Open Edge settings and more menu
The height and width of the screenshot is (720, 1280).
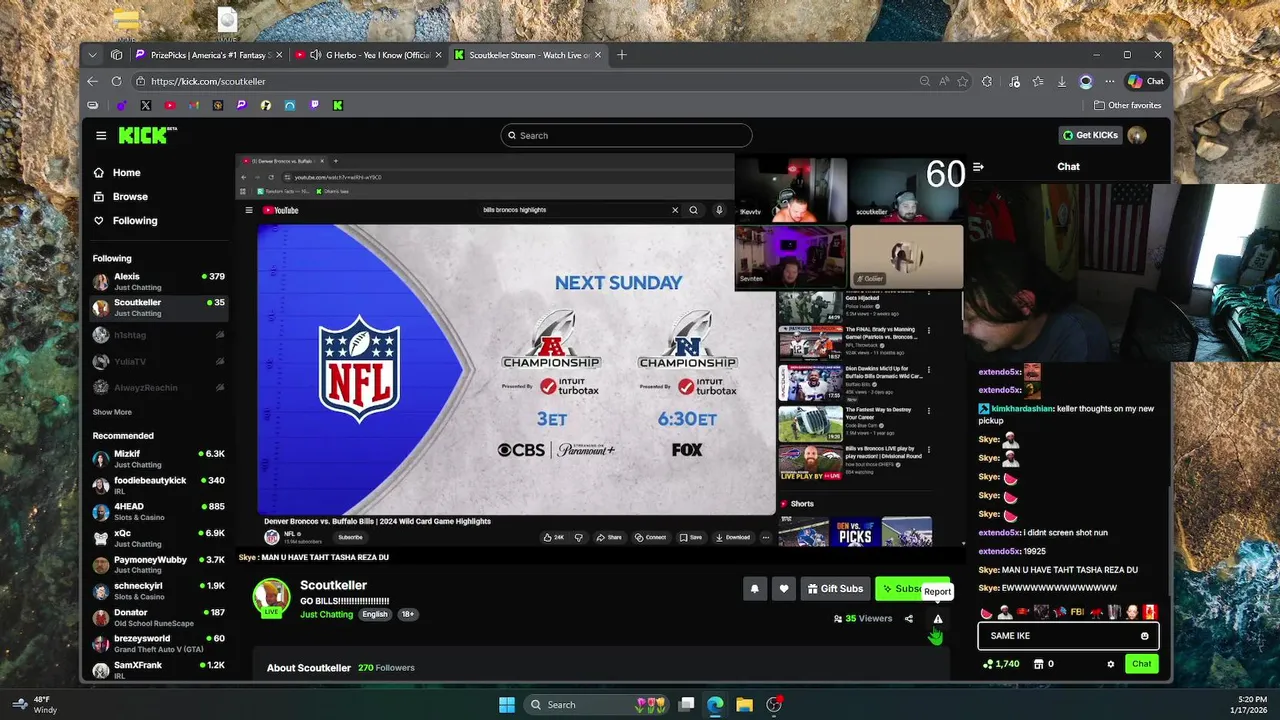[x=1110, y=81]
